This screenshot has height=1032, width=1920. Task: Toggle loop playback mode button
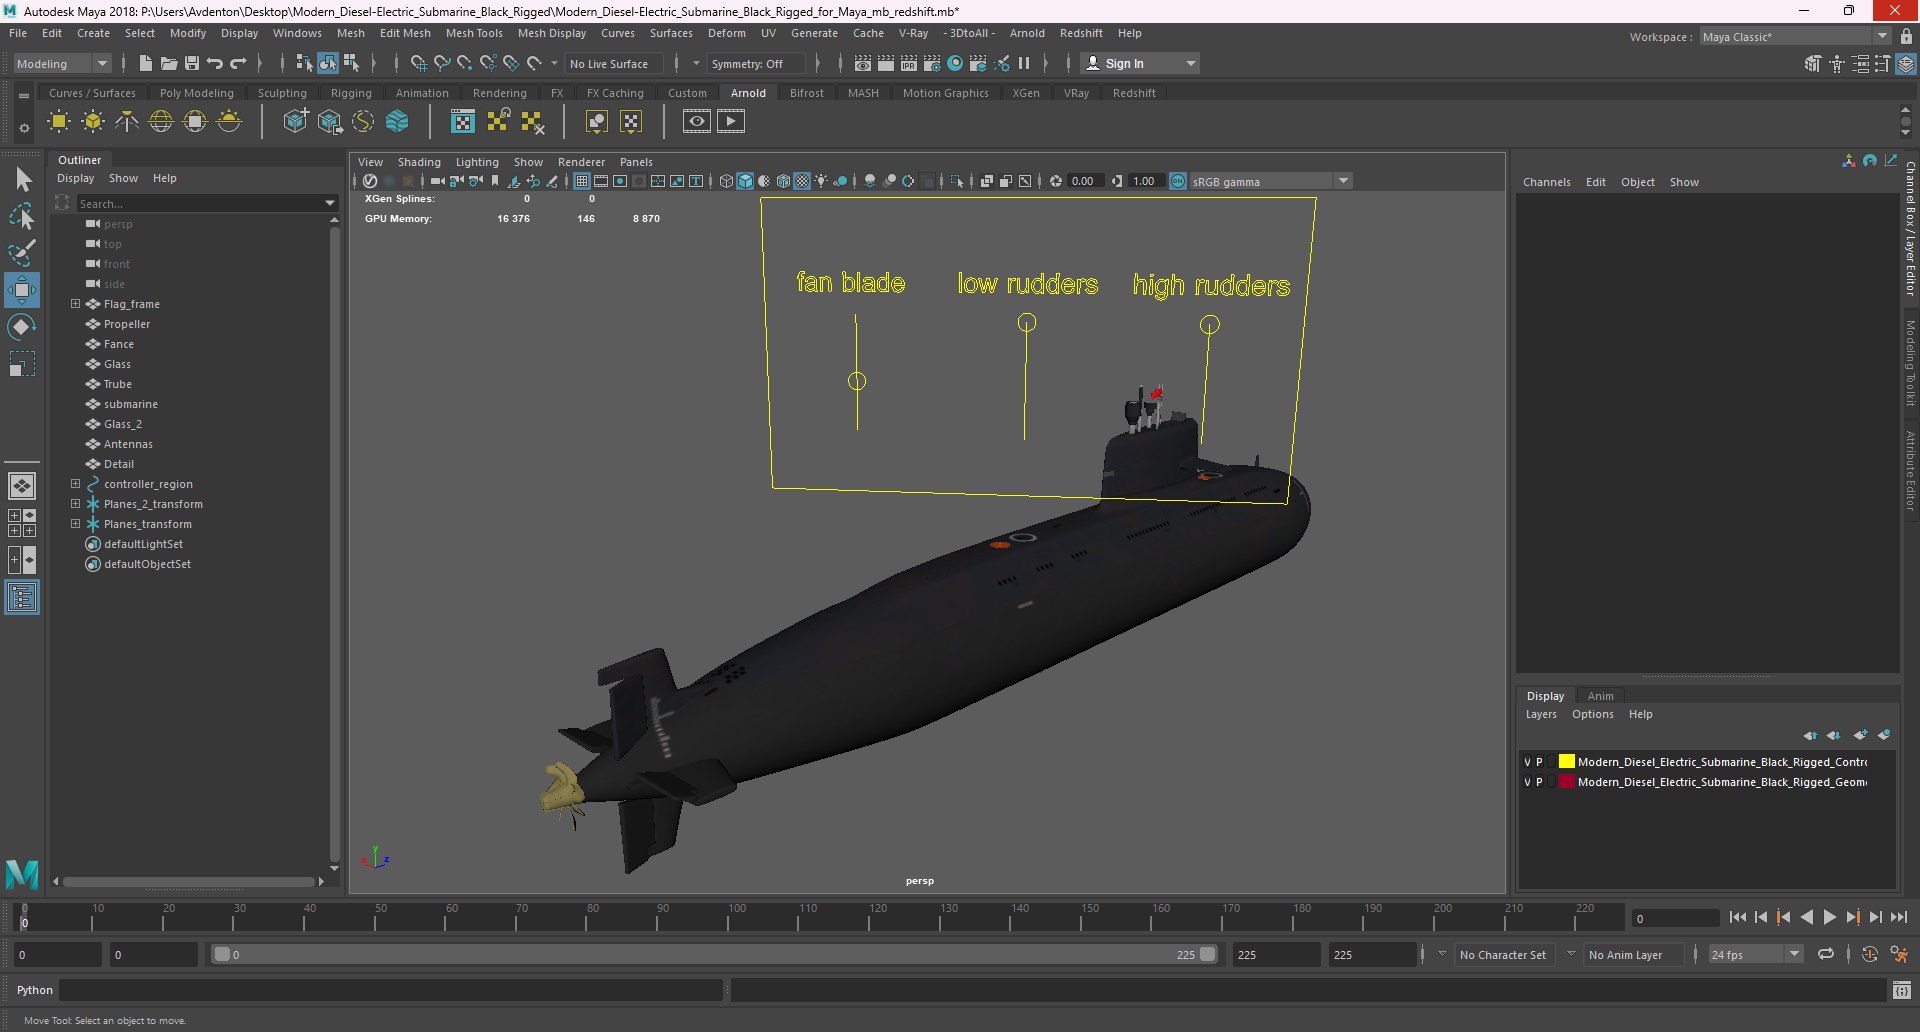[1826, 954]
